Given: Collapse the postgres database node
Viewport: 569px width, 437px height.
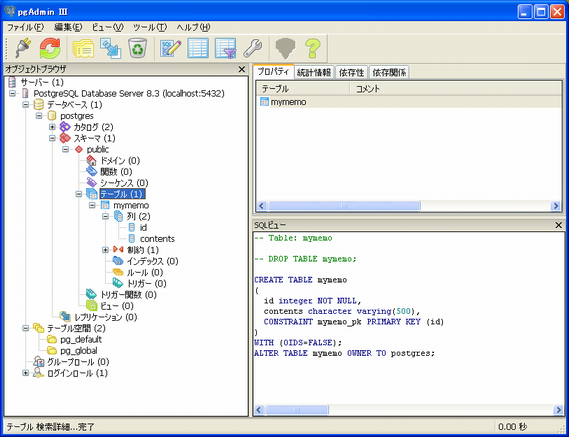Looking at the screenshot, I should point(39,116).
